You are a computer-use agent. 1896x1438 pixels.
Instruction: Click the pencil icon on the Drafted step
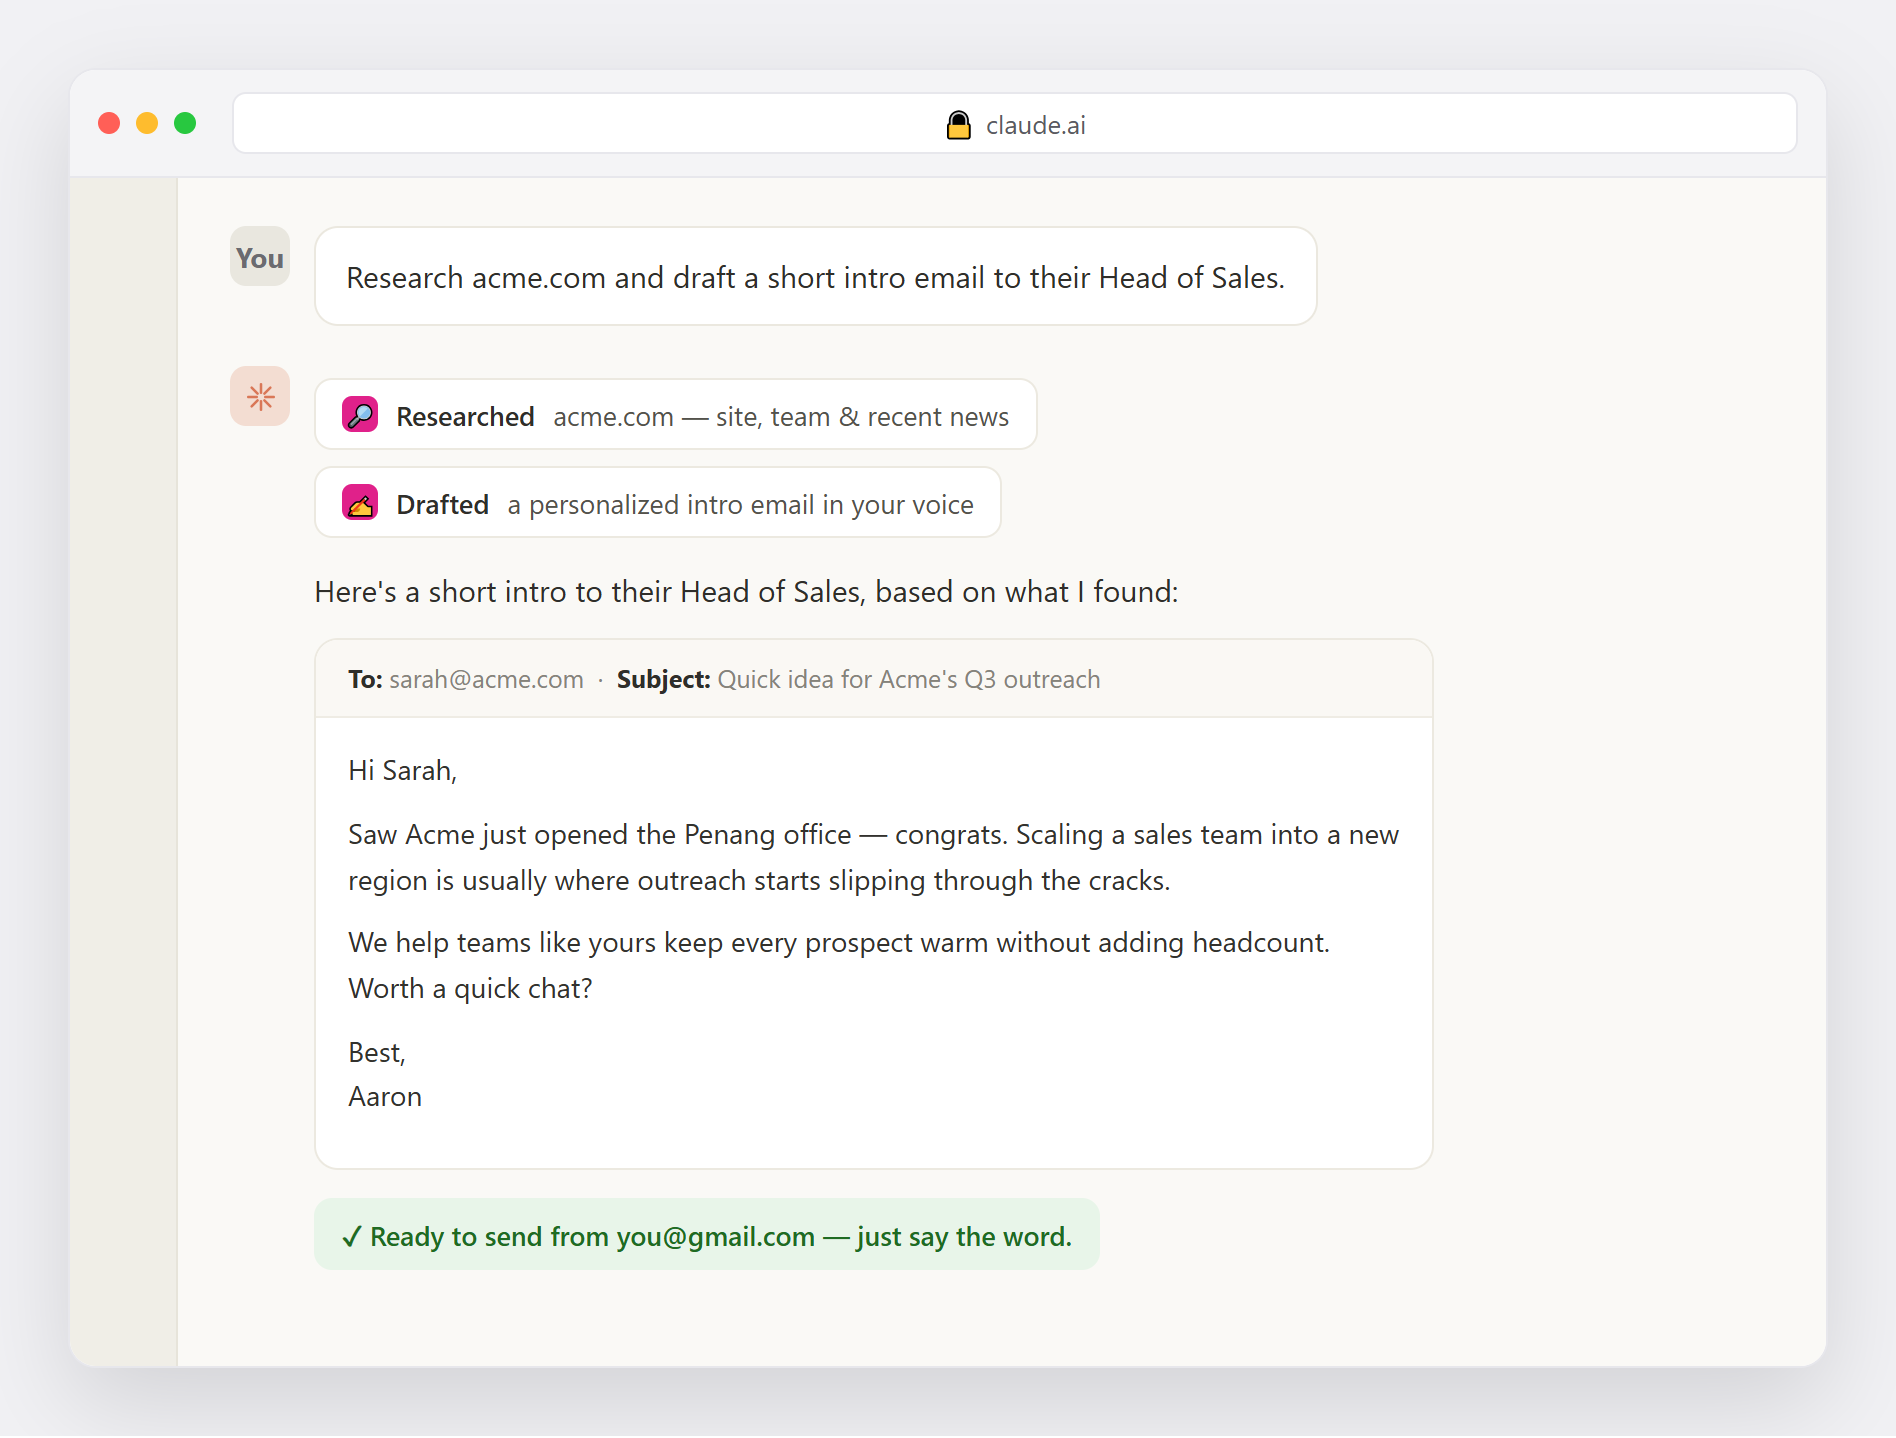coord(360,502)
